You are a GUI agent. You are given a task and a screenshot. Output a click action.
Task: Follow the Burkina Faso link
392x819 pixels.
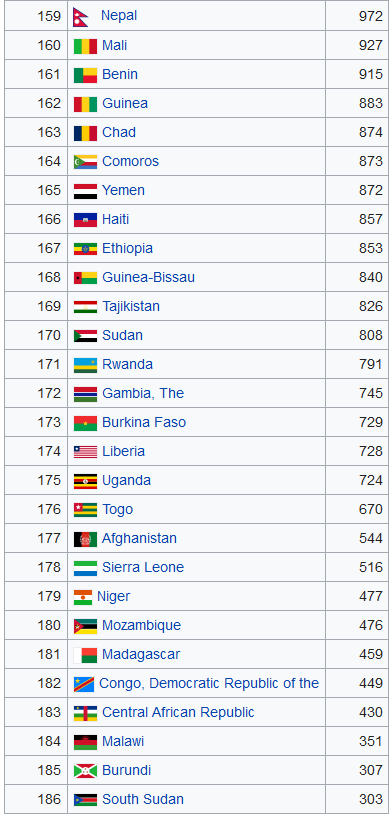coord(144,423)
